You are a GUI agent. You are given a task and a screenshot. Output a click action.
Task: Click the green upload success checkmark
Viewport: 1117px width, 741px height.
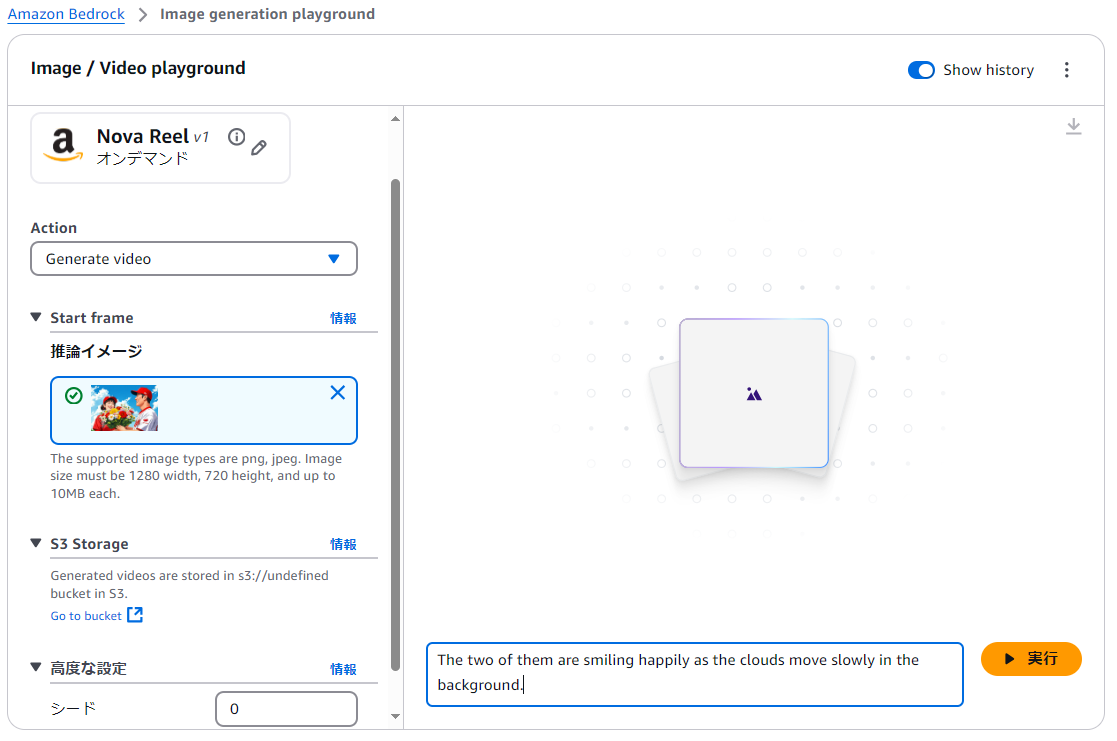tap(73, 395)
